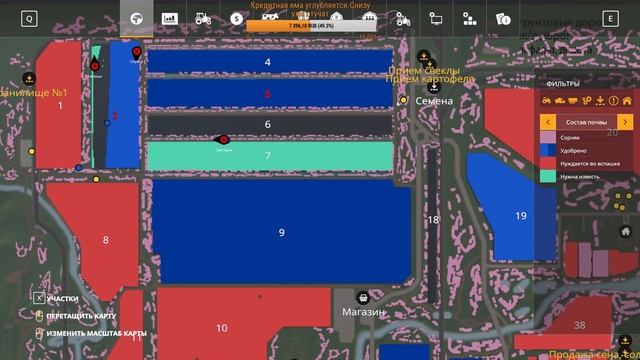The width and height of the screenshot is (640, 360).
Task: Select the map overview tab icon
Action: 136,19
